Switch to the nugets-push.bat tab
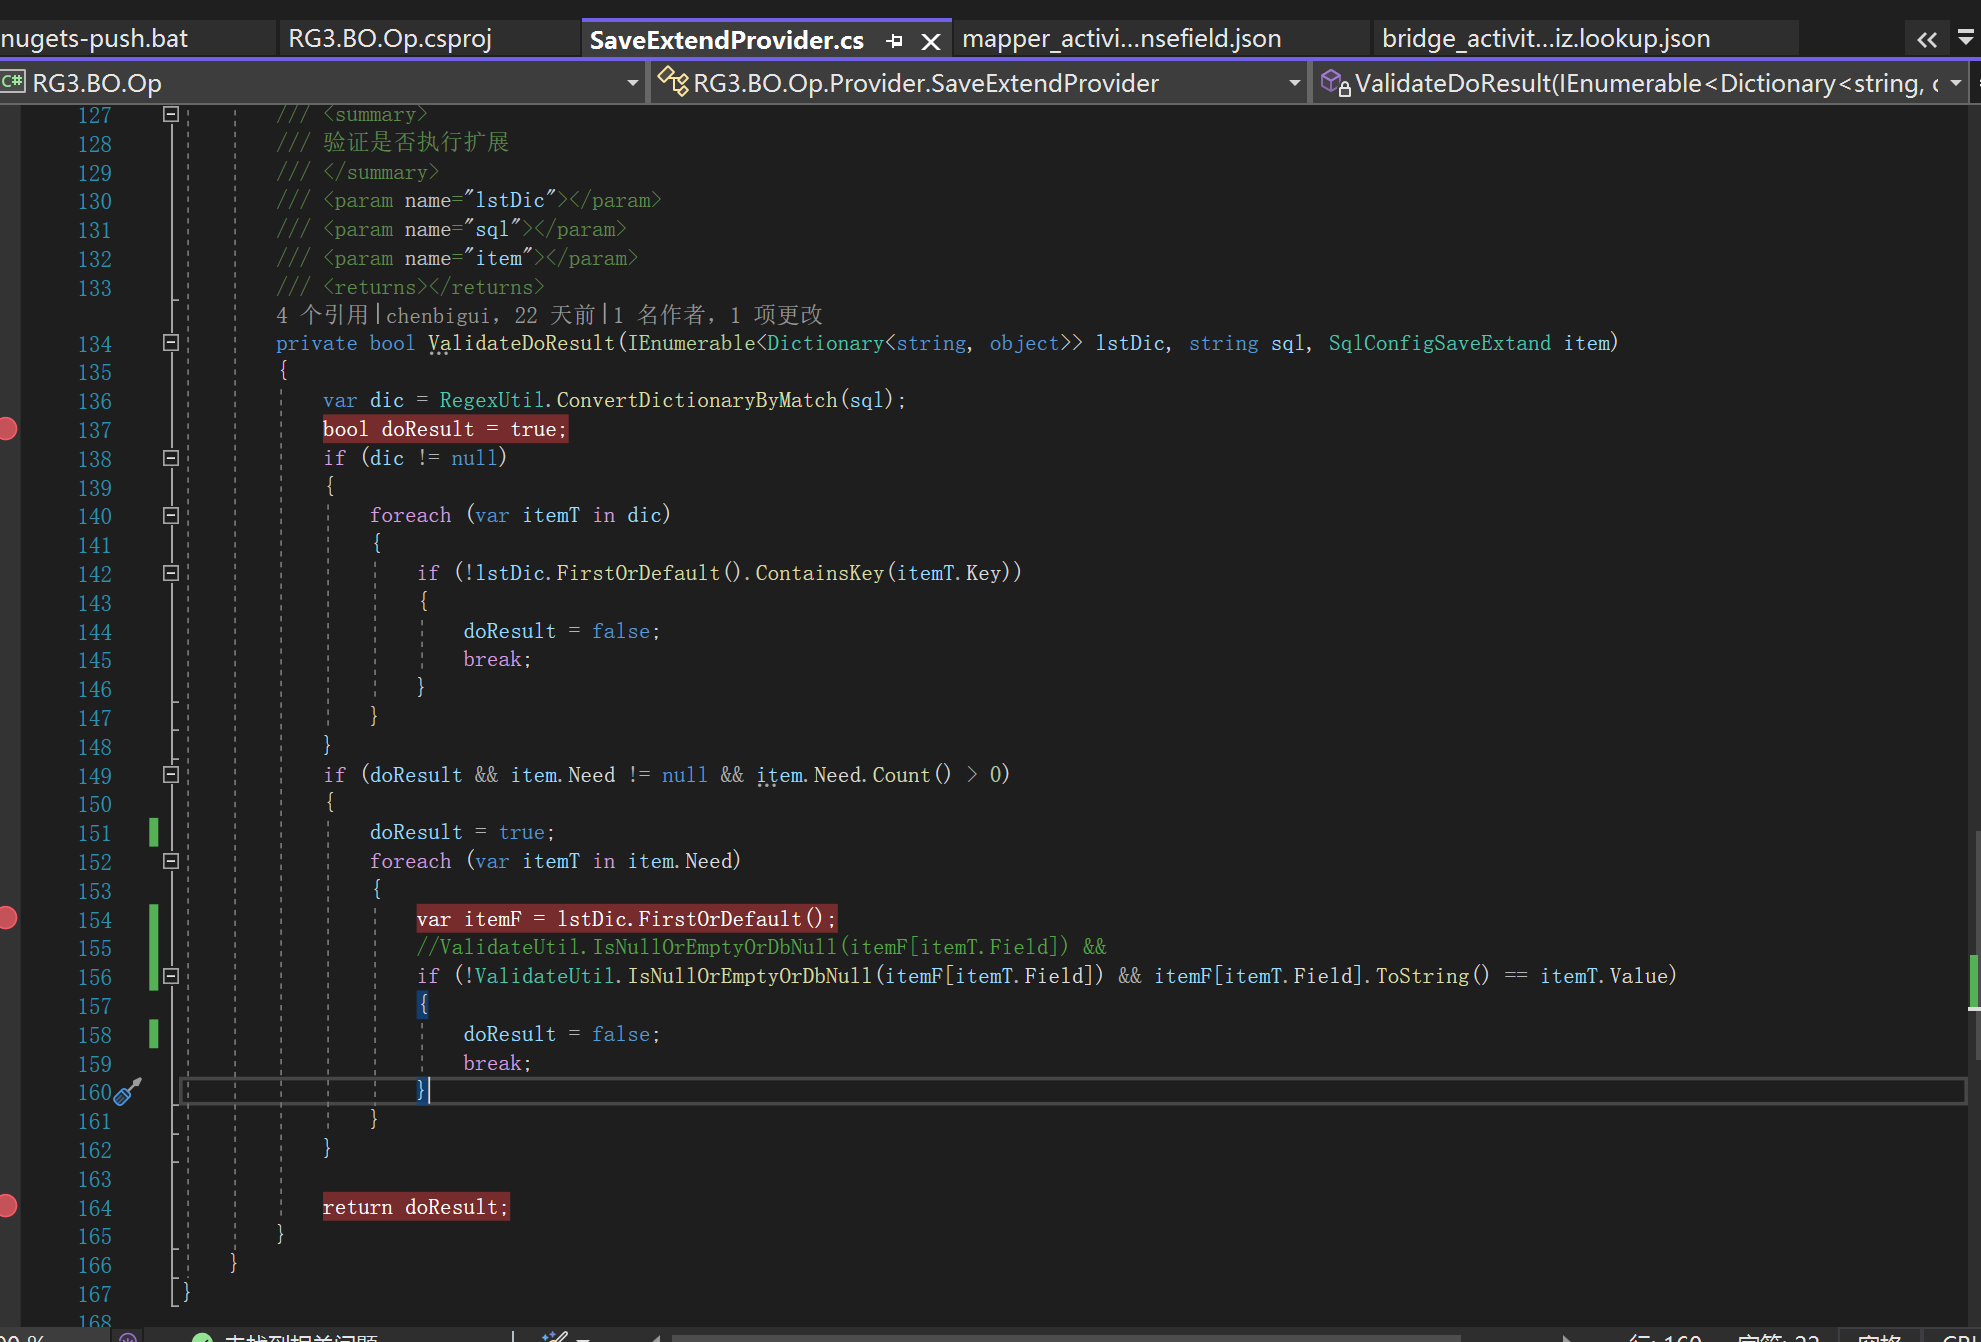The height and width of the screenshot is (1342, 1981). pyautogui.click(x=94, y=39)
